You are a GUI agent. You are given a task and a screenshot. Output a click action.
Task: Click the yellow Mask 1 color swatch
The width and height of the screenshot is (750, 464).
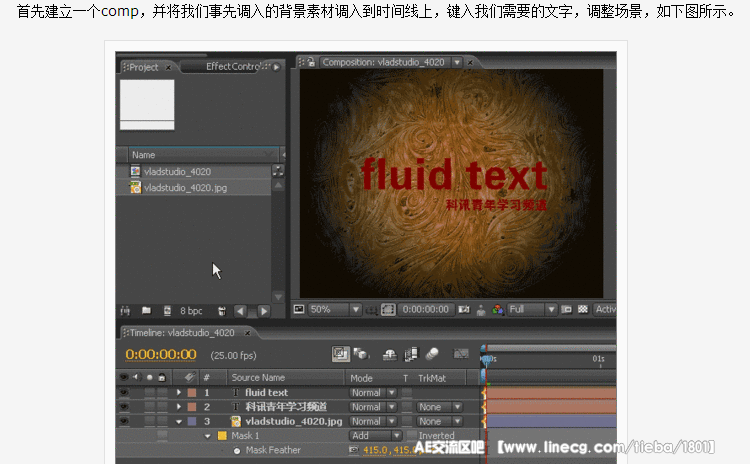coord(222,436)
